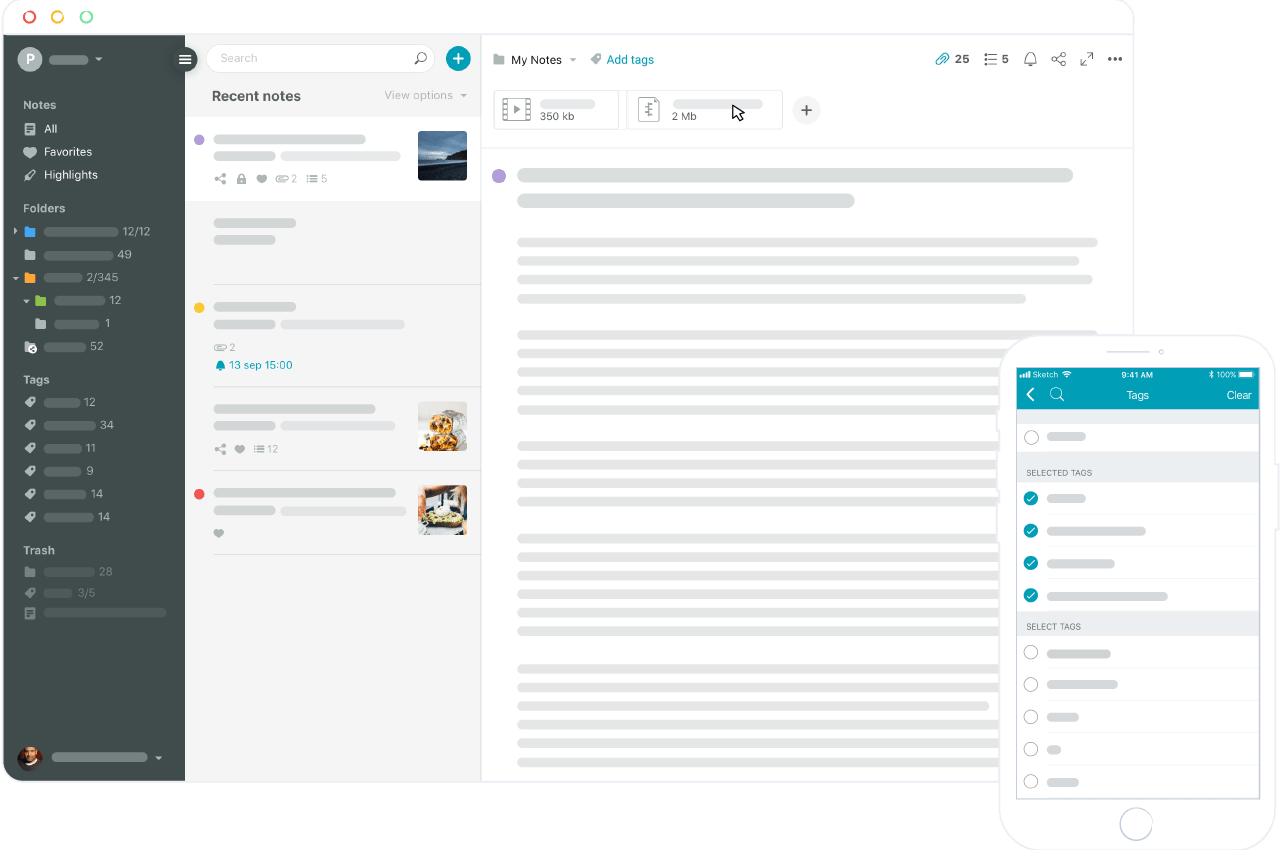Select All notes in sidebar
Viewport: 1280px width, 850px height.
click(x=40, y=129)
